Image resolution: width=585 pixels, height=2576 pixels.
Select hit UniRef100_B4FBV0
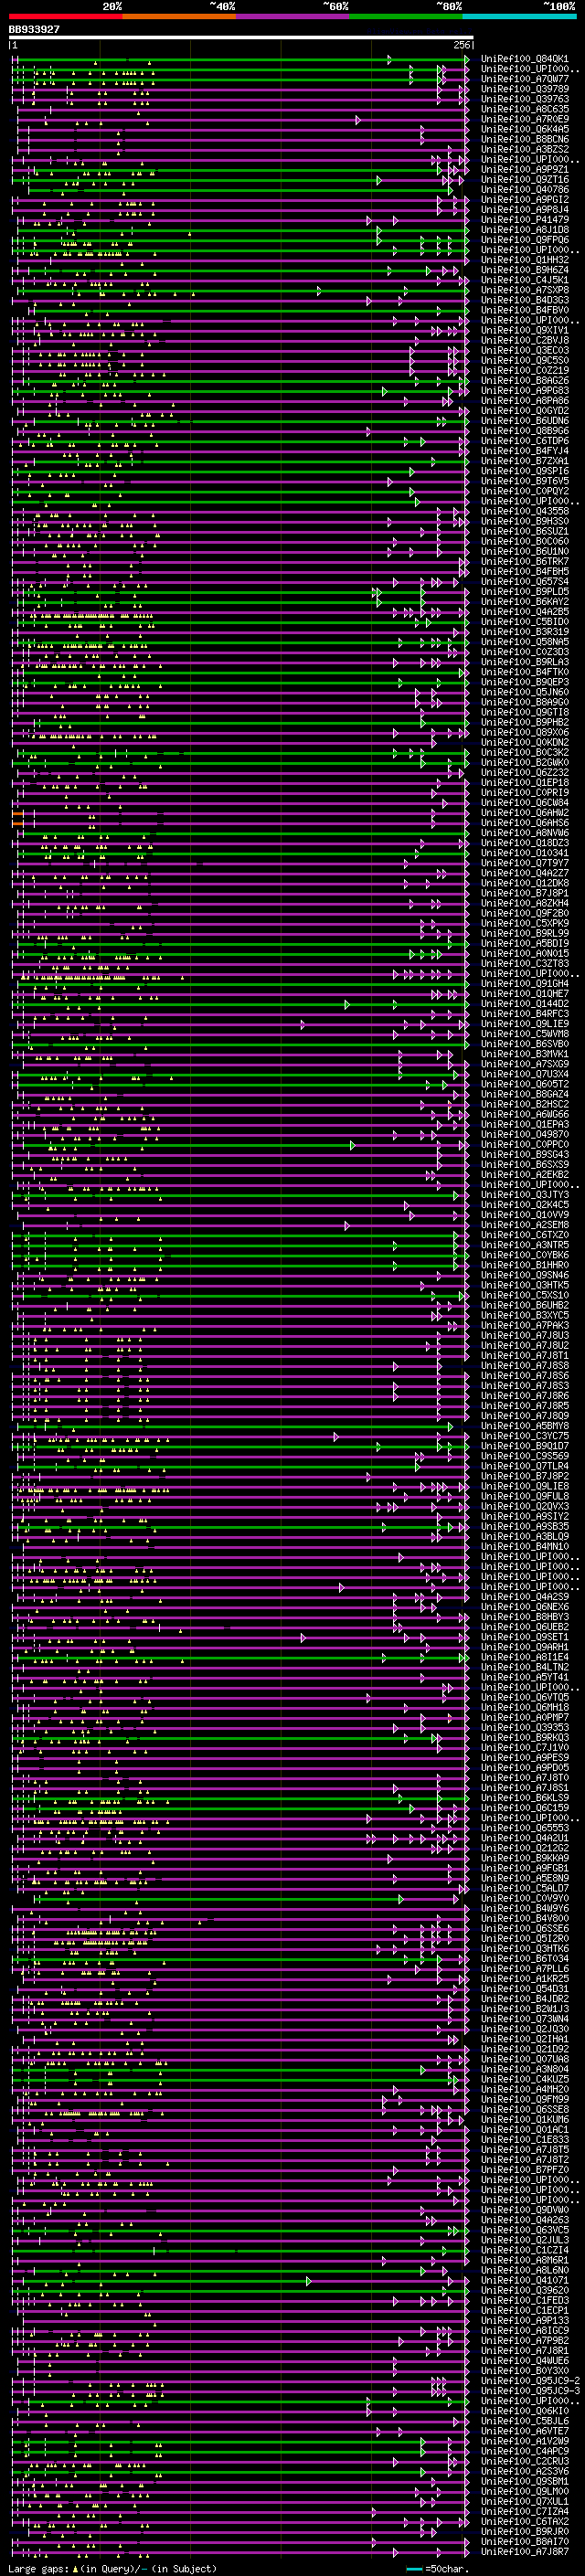pos(525,310)
